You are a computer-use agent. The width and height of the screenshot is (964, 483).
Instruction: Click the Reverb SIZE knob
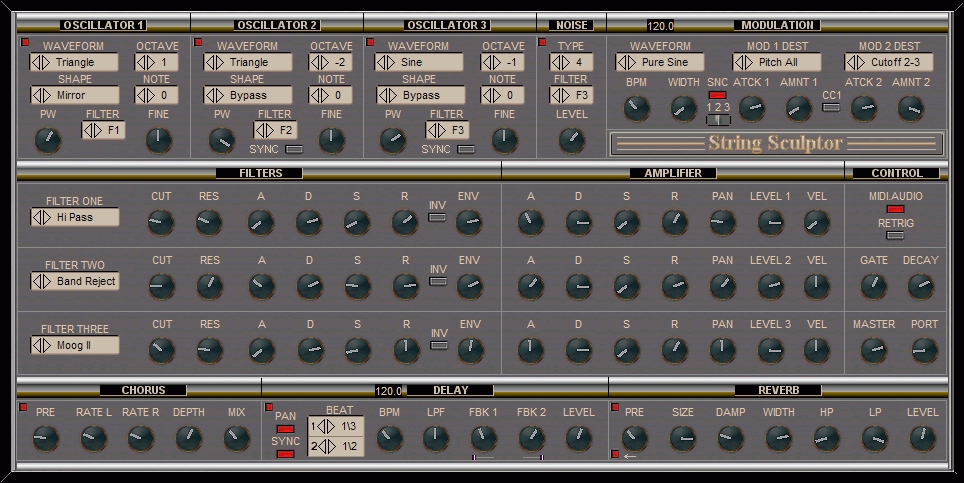click(x=682, y=439)
